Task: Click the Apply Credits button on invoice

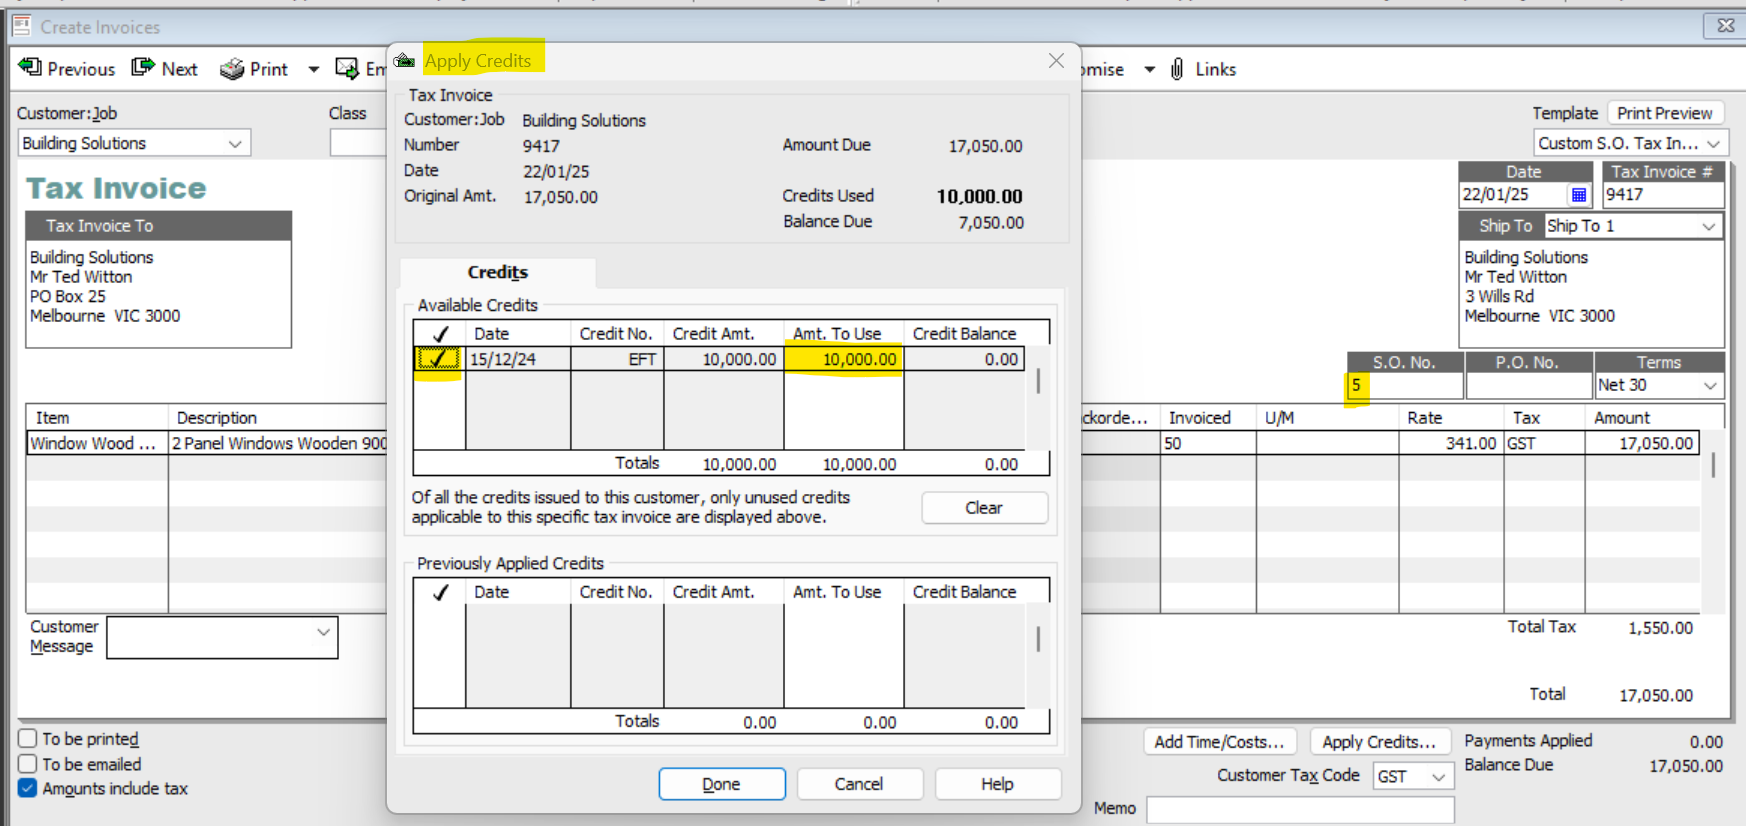Action: point(1379,741)
